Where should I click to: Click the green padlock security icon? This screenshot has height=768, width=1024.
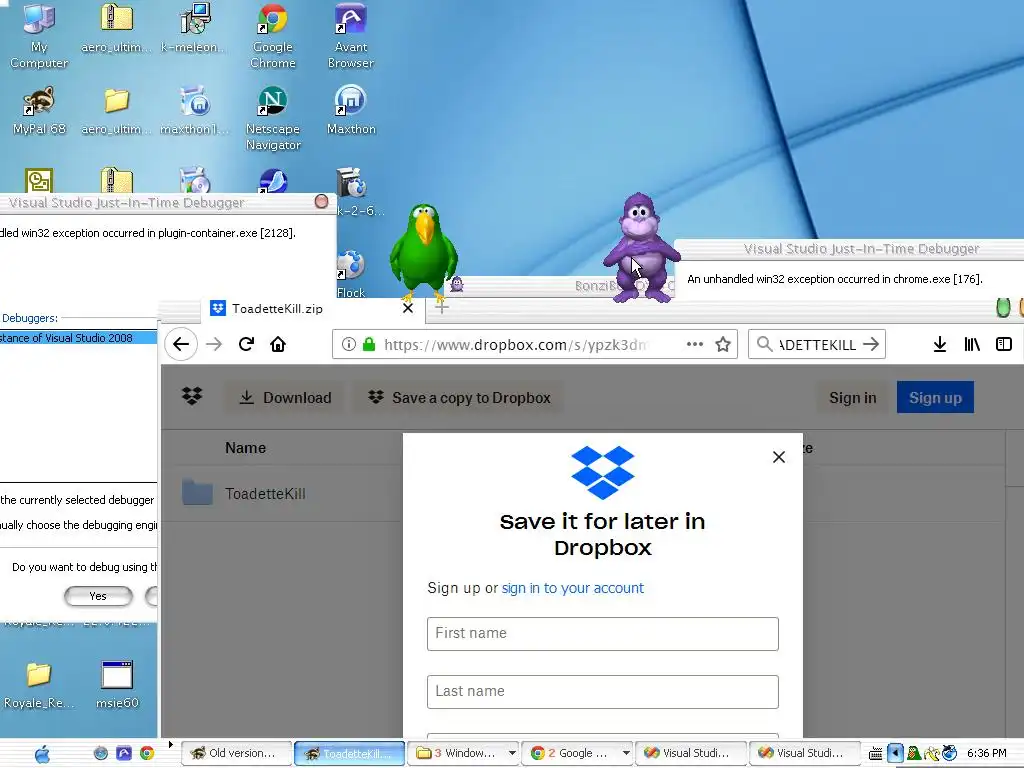(369, 344)
